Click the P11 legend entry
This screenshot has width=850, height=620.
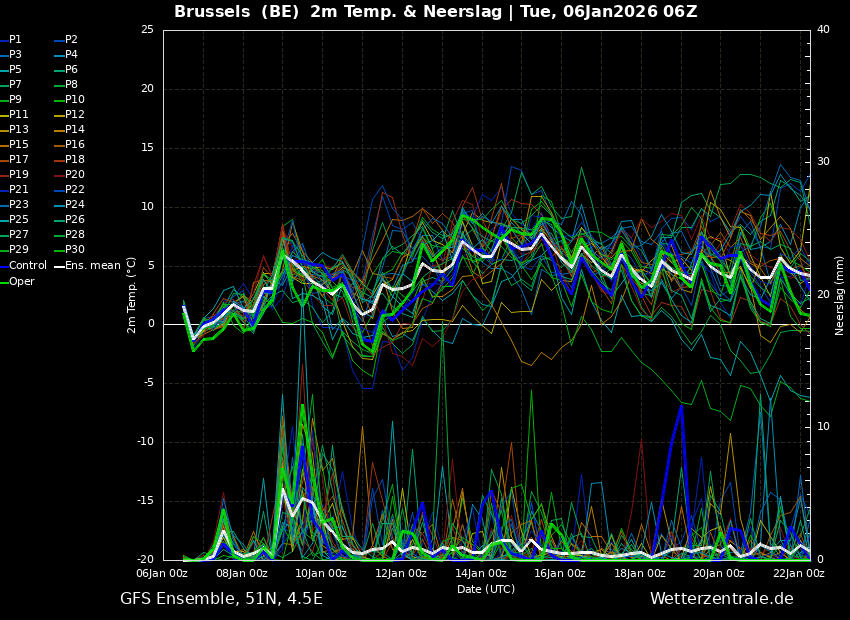coord(14,114)
